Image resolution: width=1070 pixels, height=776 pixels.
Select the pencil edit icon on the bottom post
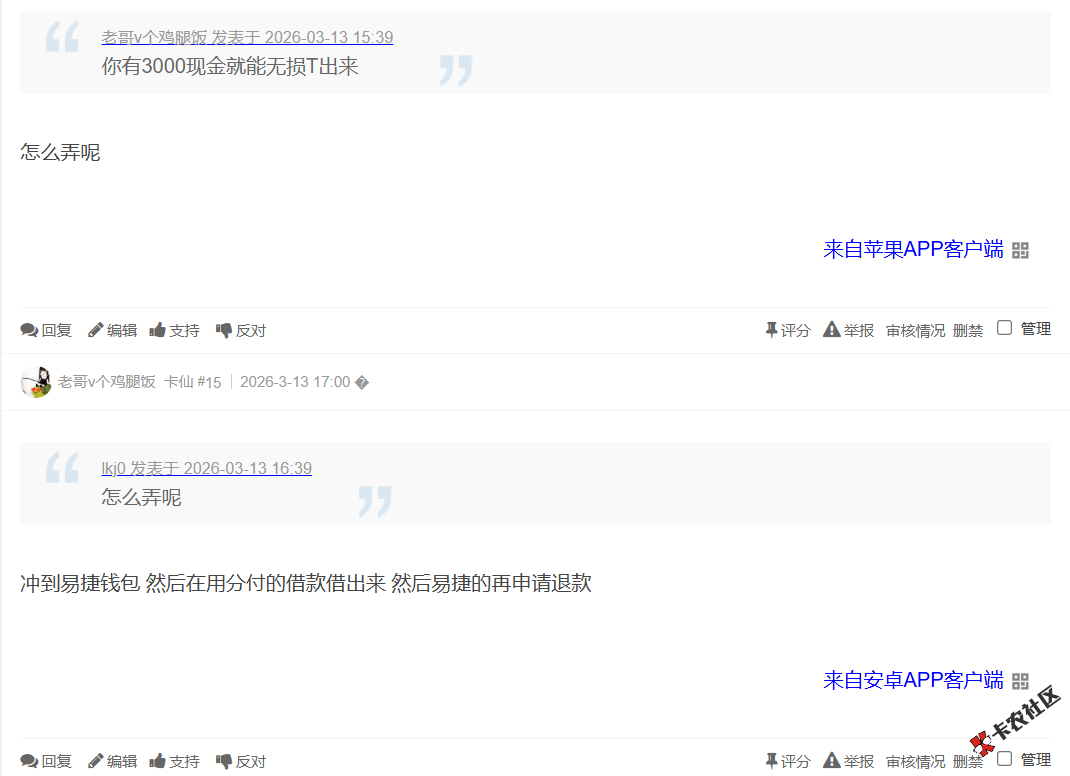pos(95,760)
